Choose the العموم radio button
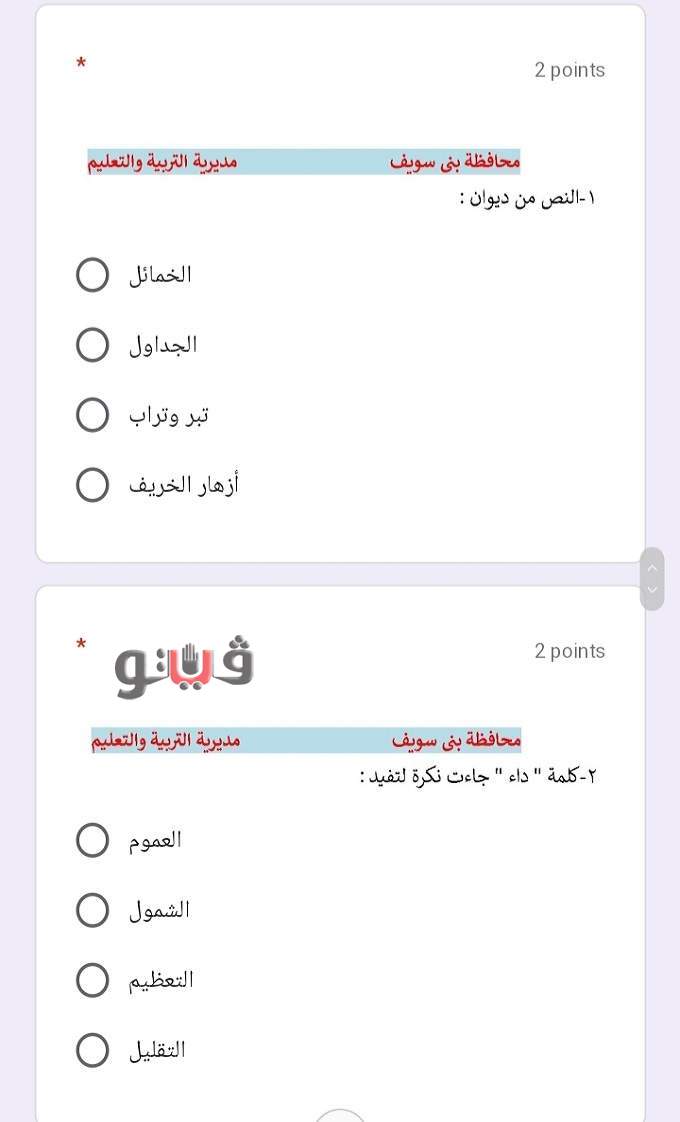680x1122 pixels. point(93,840)
